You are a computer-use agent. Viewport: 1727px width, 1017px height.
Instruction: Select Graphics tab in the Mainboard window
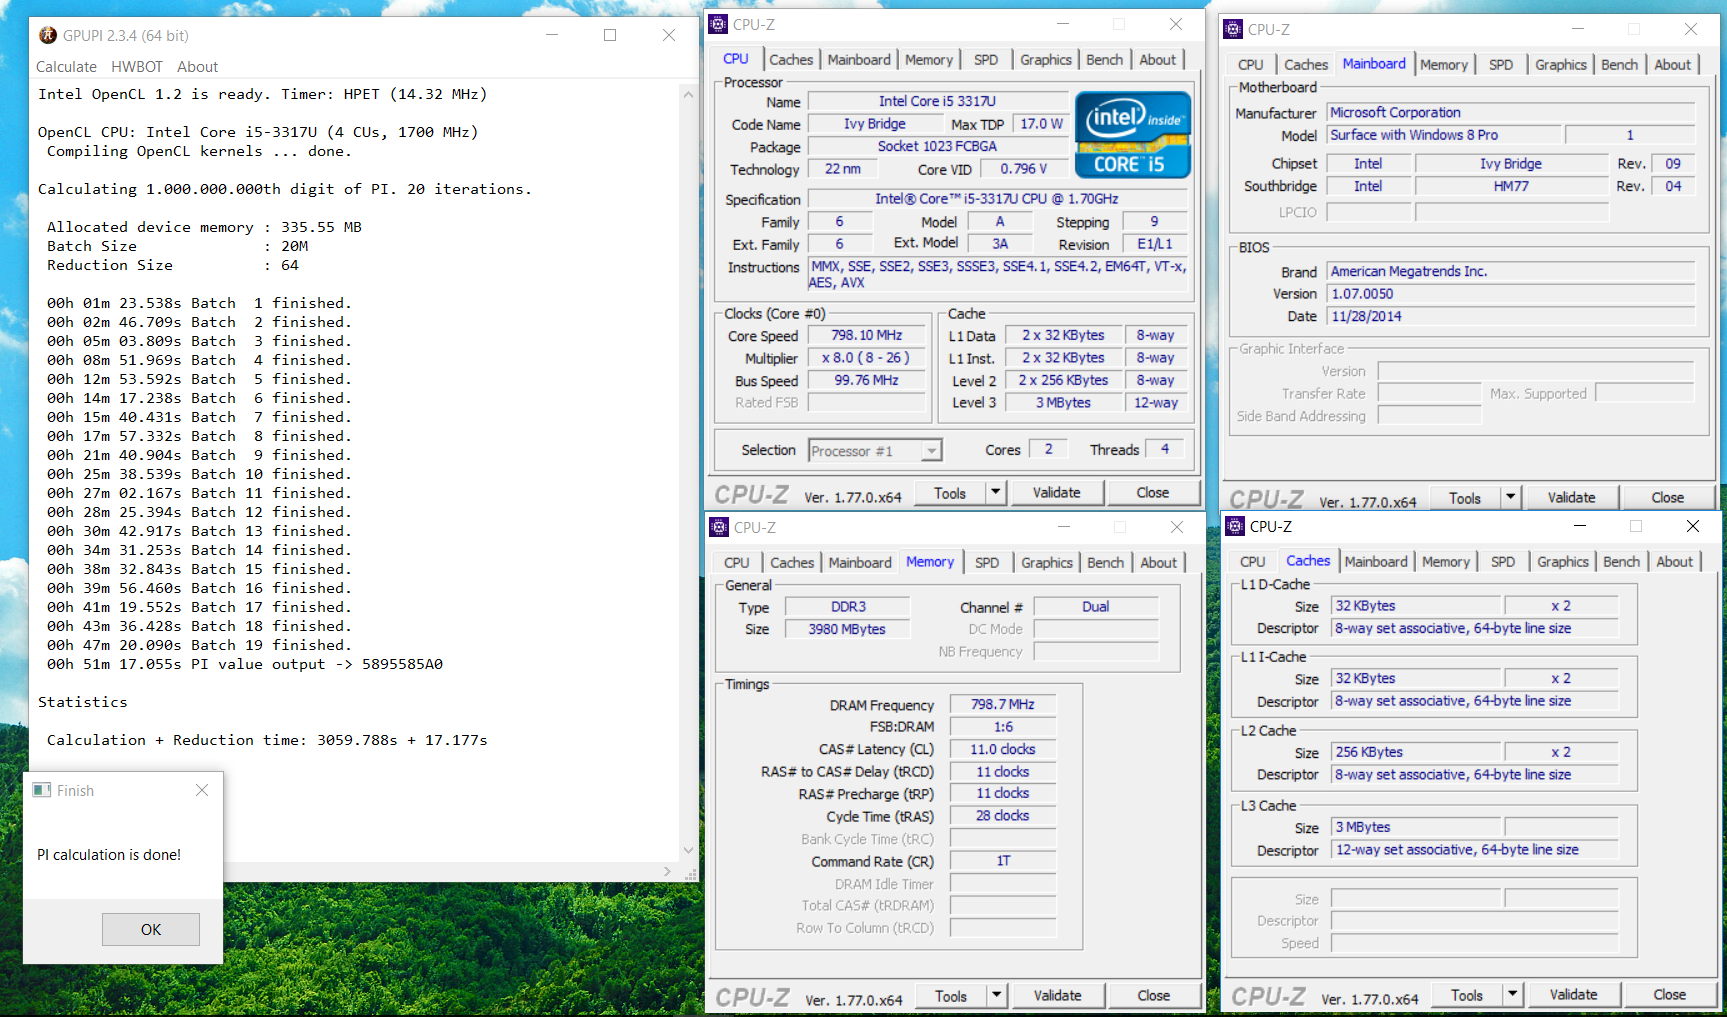pos(1561,65)
